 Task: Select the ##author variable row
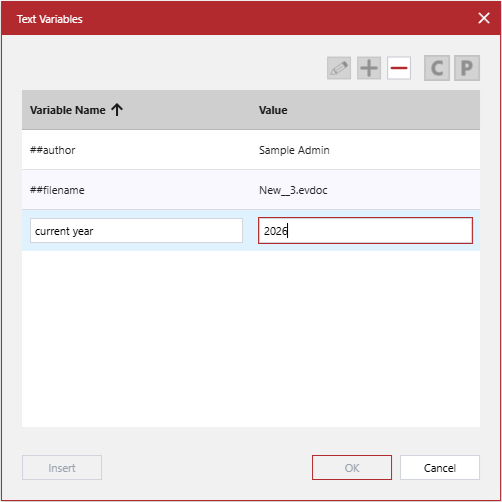(x=251, y=150)
